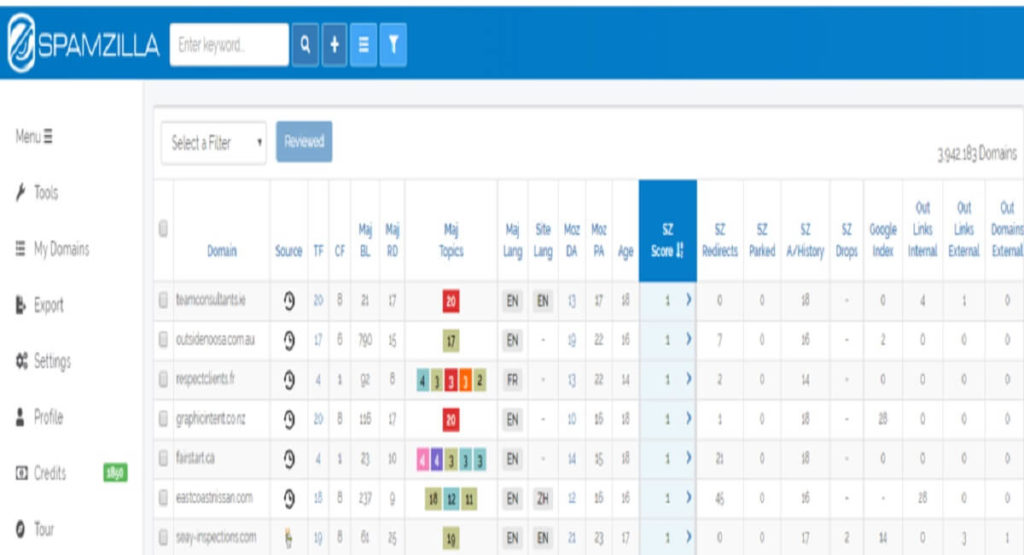Open Tools in the sidebar
This screenshot has height=555, width=1024.
(x=37, y=193)
